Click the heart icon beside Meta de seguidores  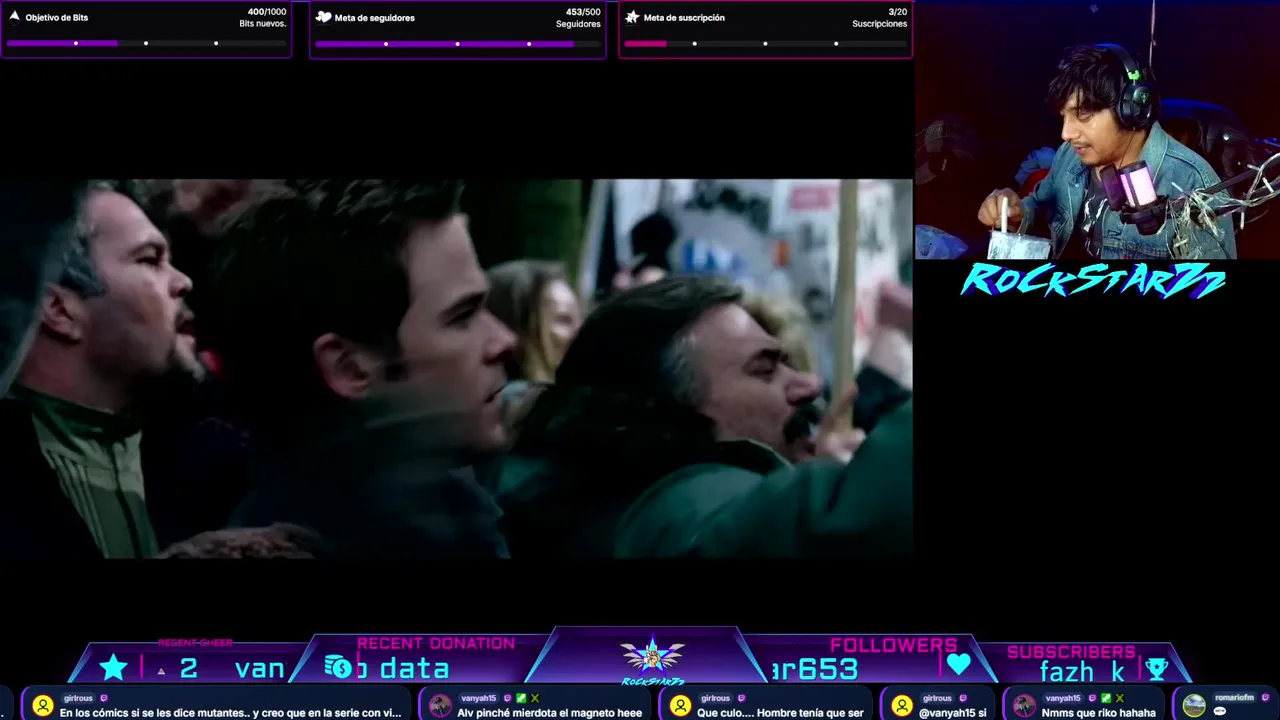(324, 17)
